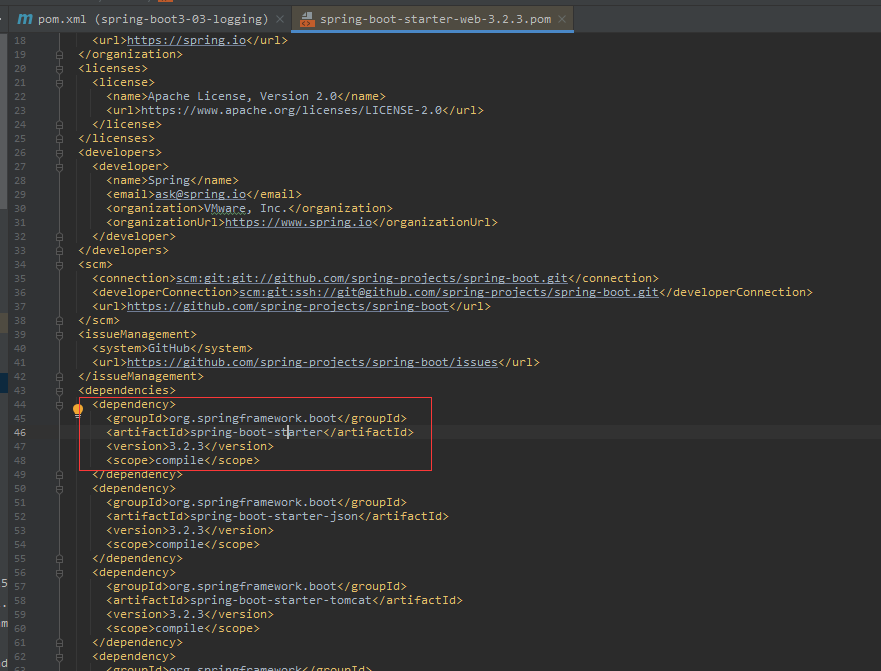Click line number 60 in the gutter

click(x=20, y=629)
